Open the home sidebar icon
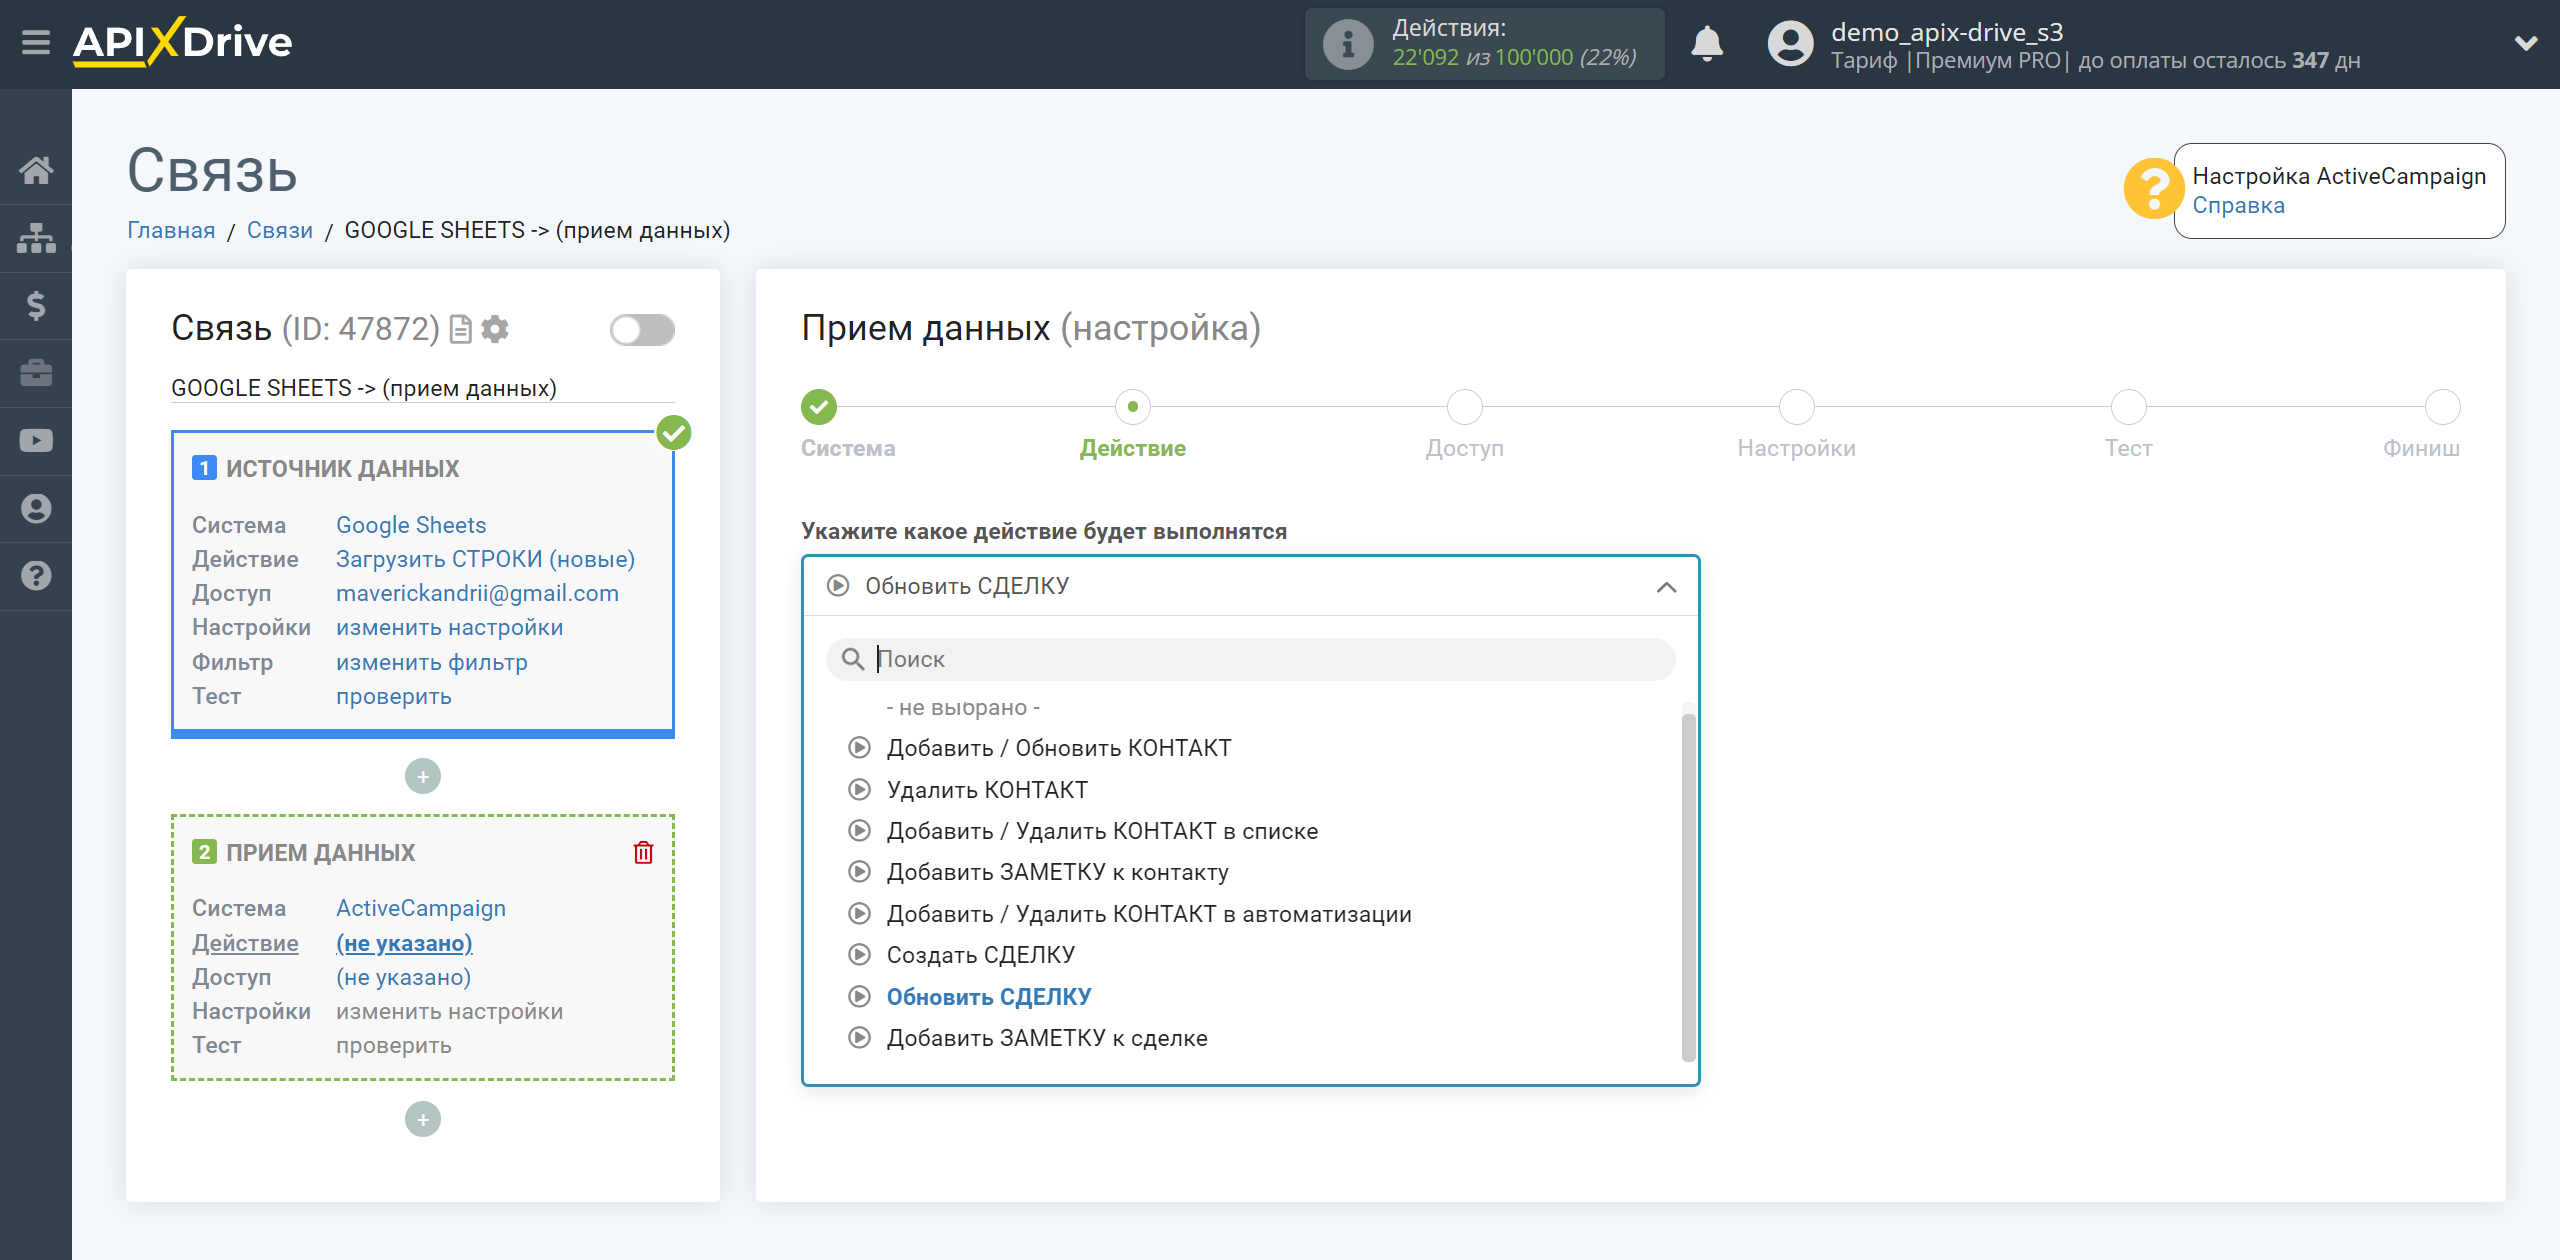This screenshot has height=1260, width=2560. pyautogui.click(x=36, y=170)
